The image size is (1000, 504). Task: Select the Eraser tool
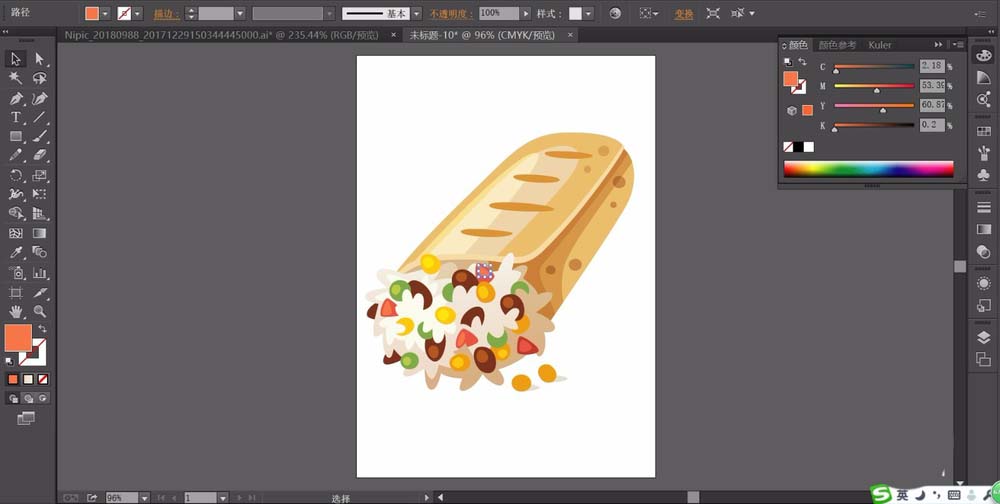tap(40, 155)
